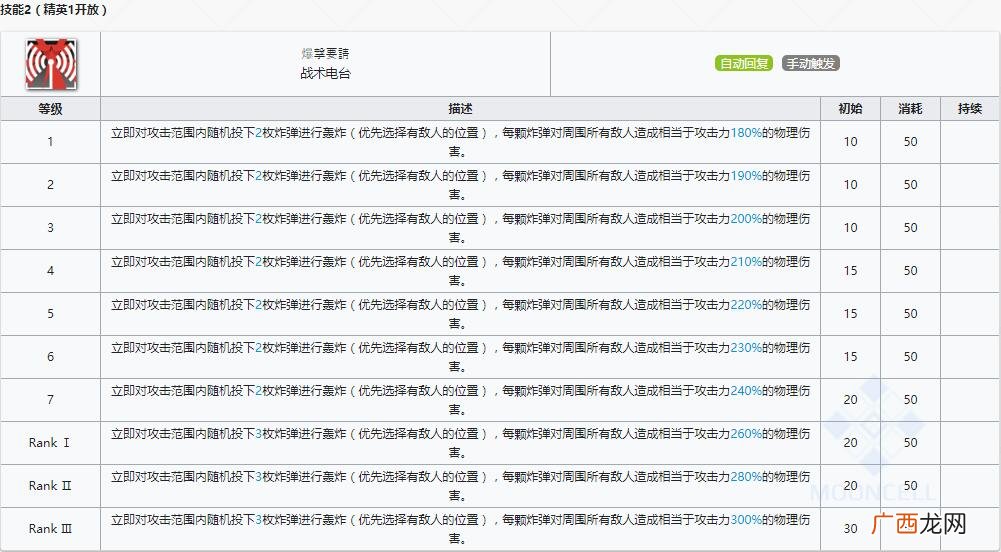Click the description containing 190%
1001x552 pixels.
[x=460, y=185]
